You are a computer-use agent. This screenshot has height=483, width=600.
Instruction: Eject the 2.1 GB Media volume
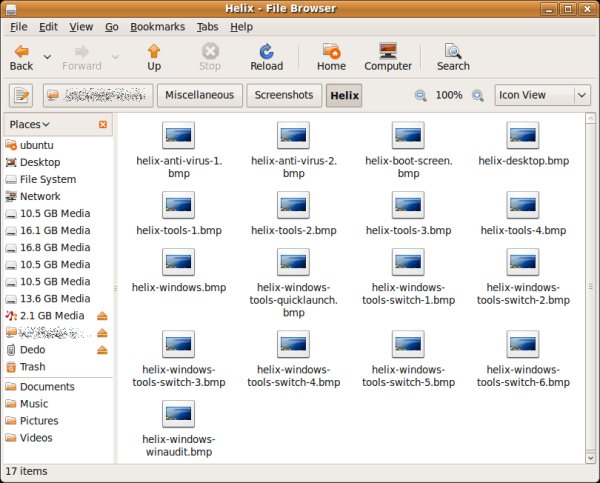coord(102,316)
